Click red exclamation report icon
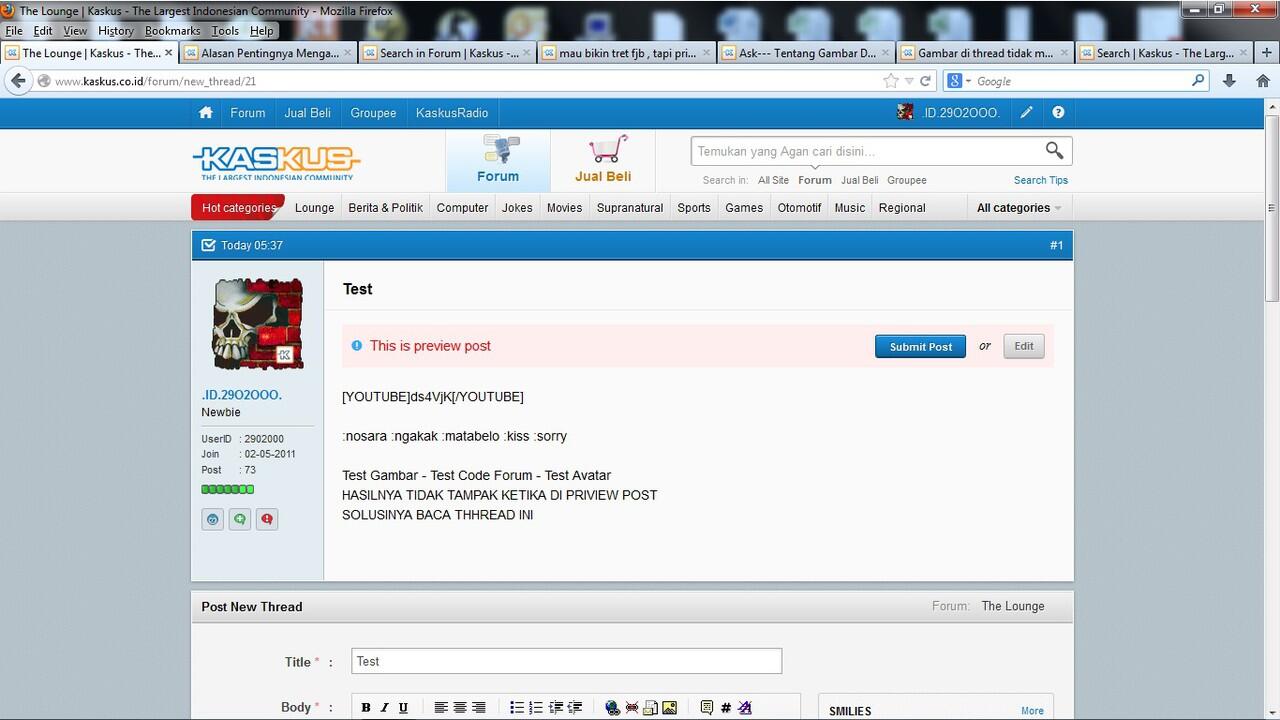This screenshot has width=1280, height=720. click(x=267, y=519)
